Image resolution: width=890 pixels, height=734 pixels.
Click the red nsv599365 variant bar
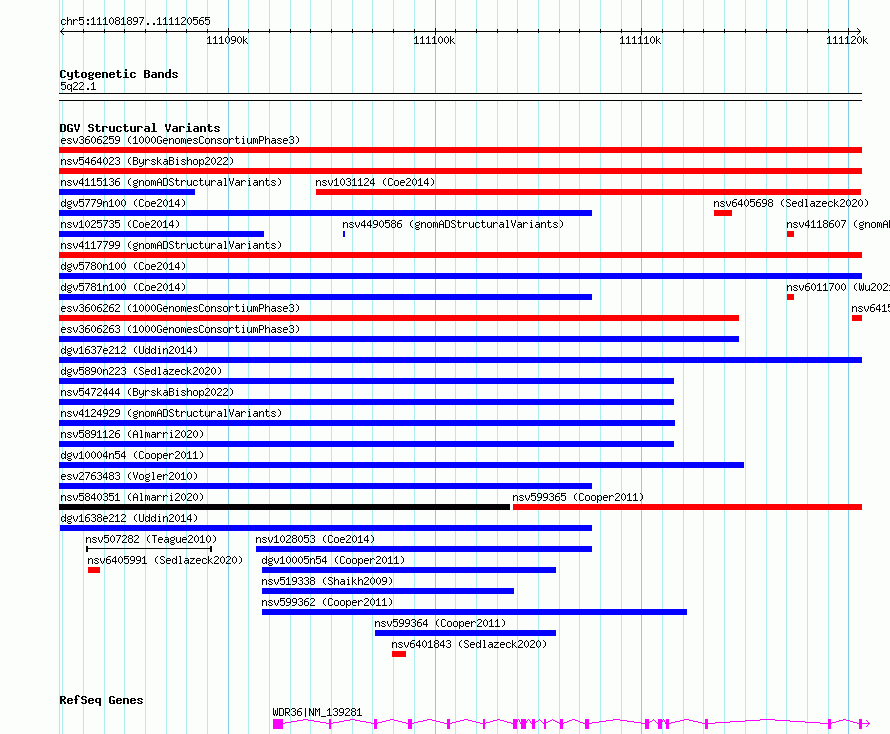point(687,507)
